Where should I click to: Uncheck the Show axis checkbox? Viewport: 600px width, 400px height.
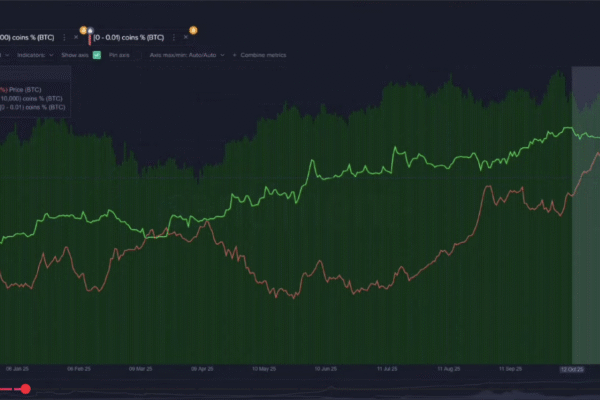tap(97, 55)
